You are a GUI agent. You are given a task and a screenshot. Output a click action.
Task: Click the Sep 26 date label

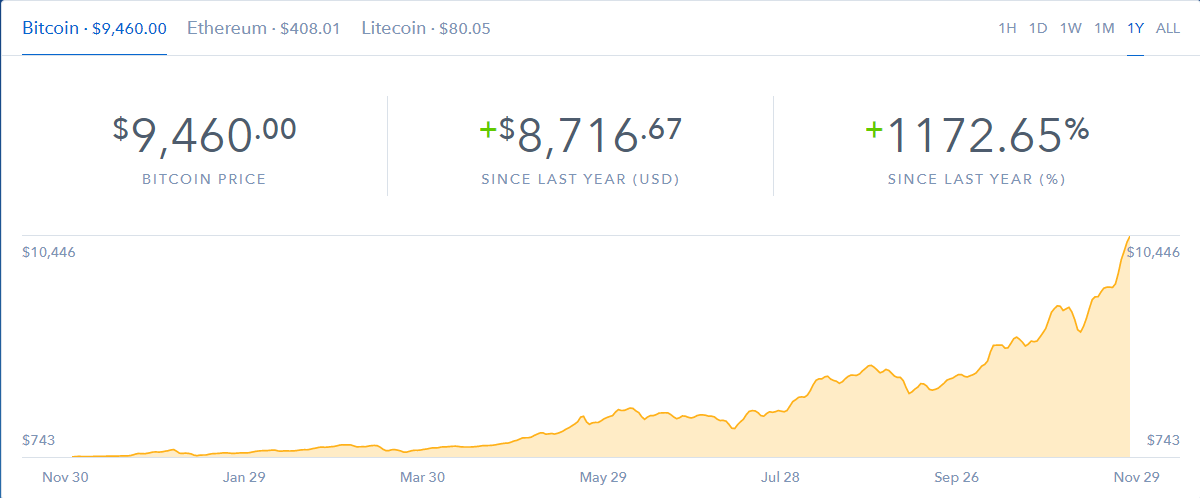coord(957,477)
